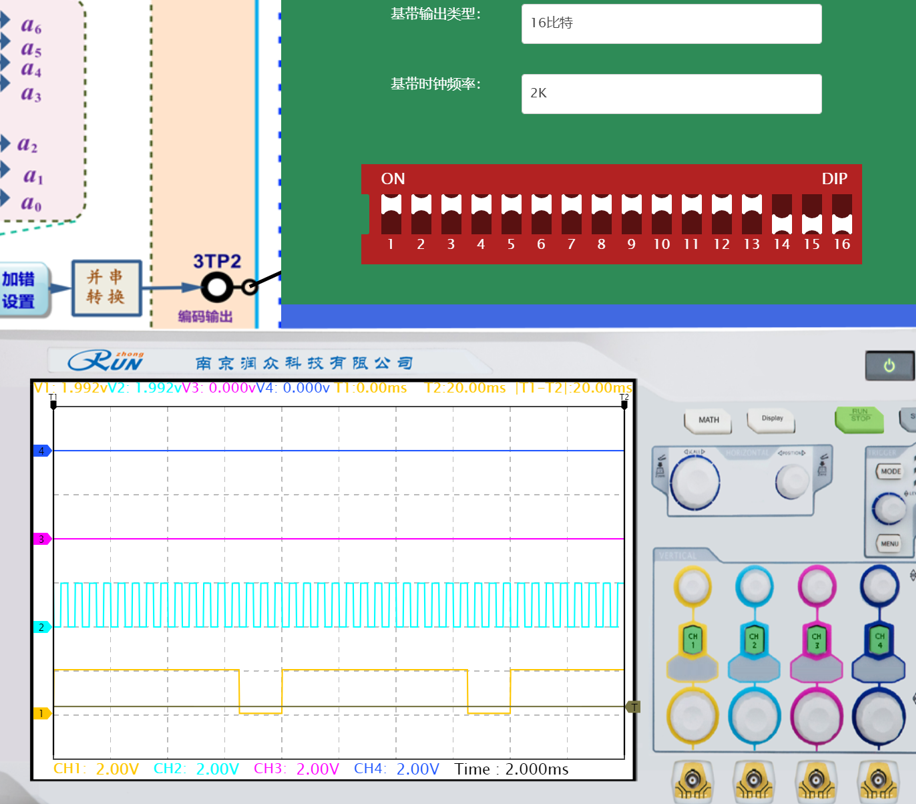This screenshot has width=916, height=804.
Task: Click the CH3 BNC input connector
Action: 816,780
